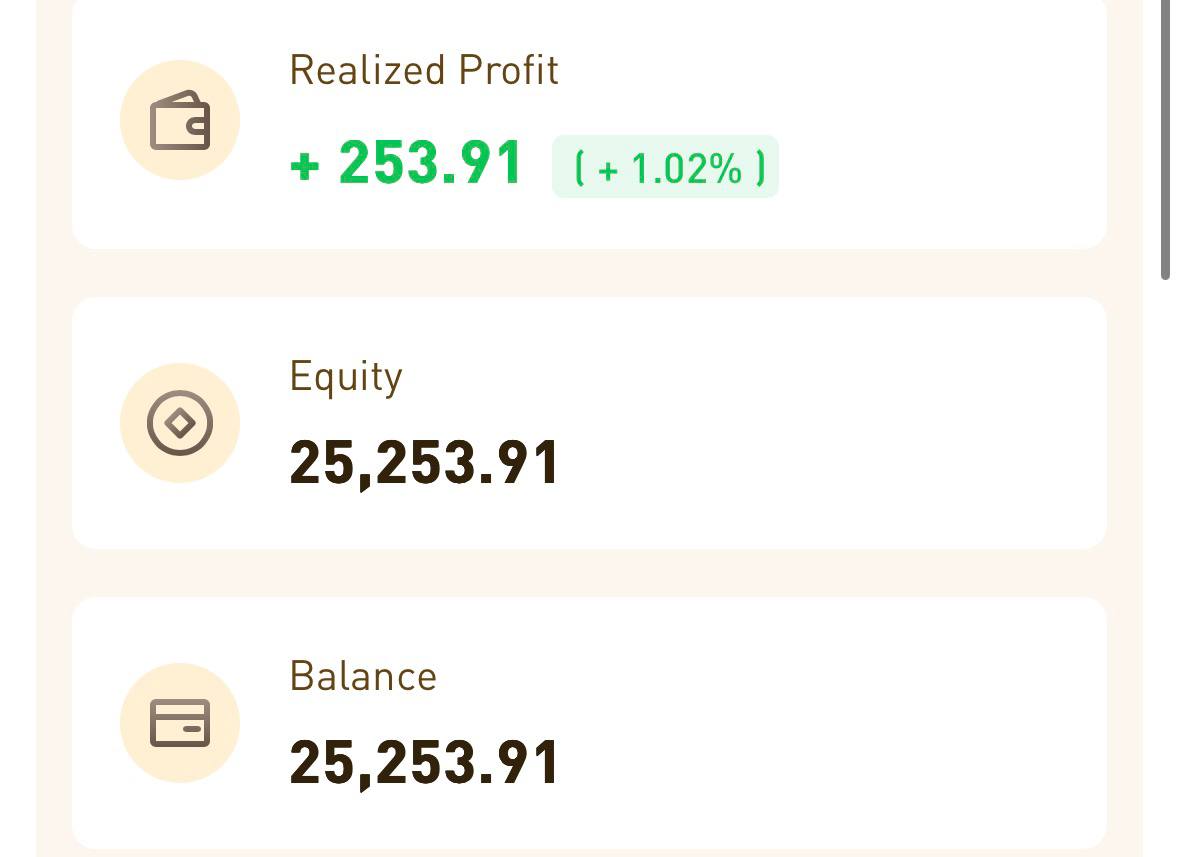Click the diamond coin icon beside Equity

pyautogui.click(x=180, y=422)
